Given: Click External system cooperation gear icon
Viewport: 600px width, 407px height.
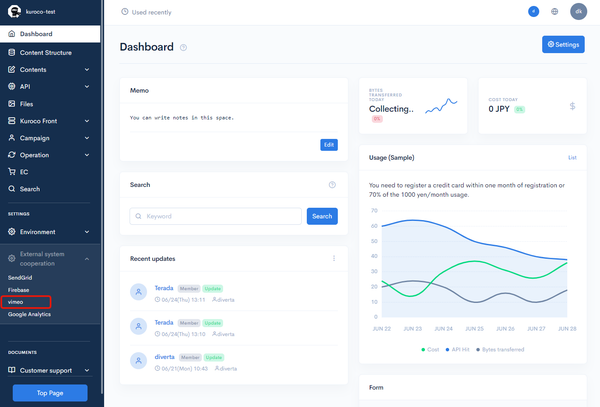Looking at the screenshot, I should [12, 259].
